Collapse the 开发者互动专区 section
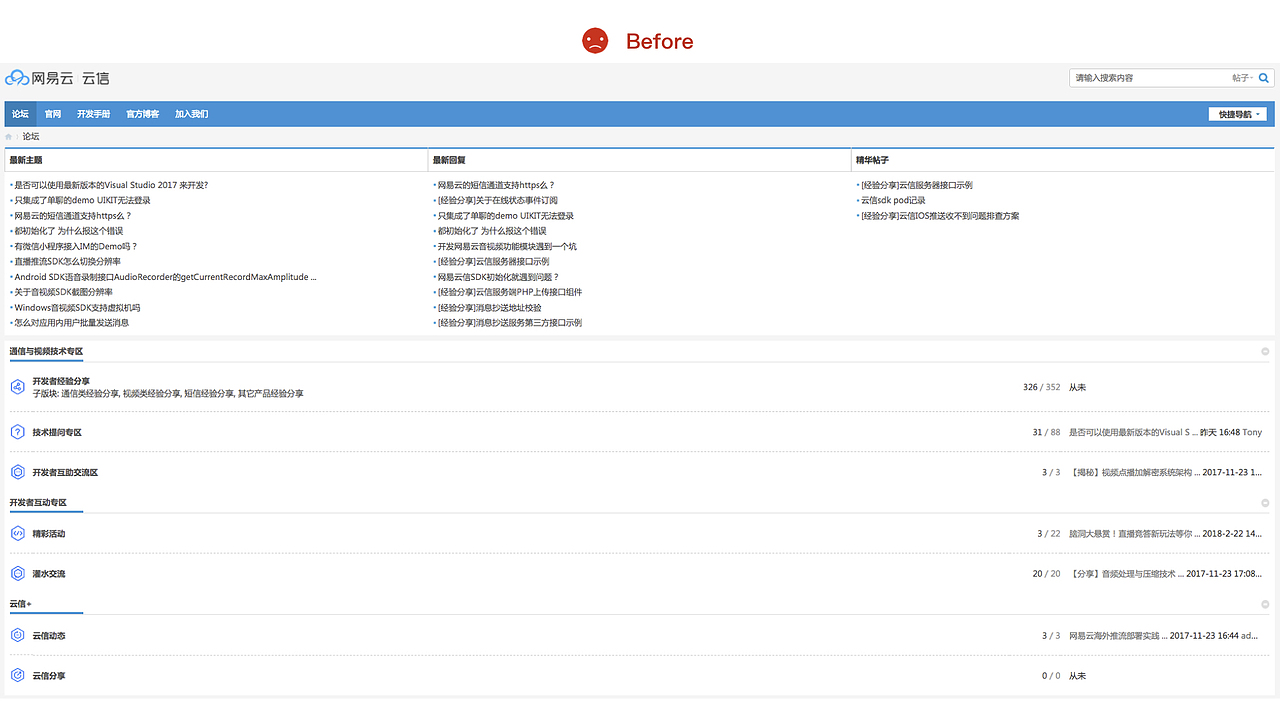Viewport: 1280px width, 720px height. click(x=1265, y=502)
